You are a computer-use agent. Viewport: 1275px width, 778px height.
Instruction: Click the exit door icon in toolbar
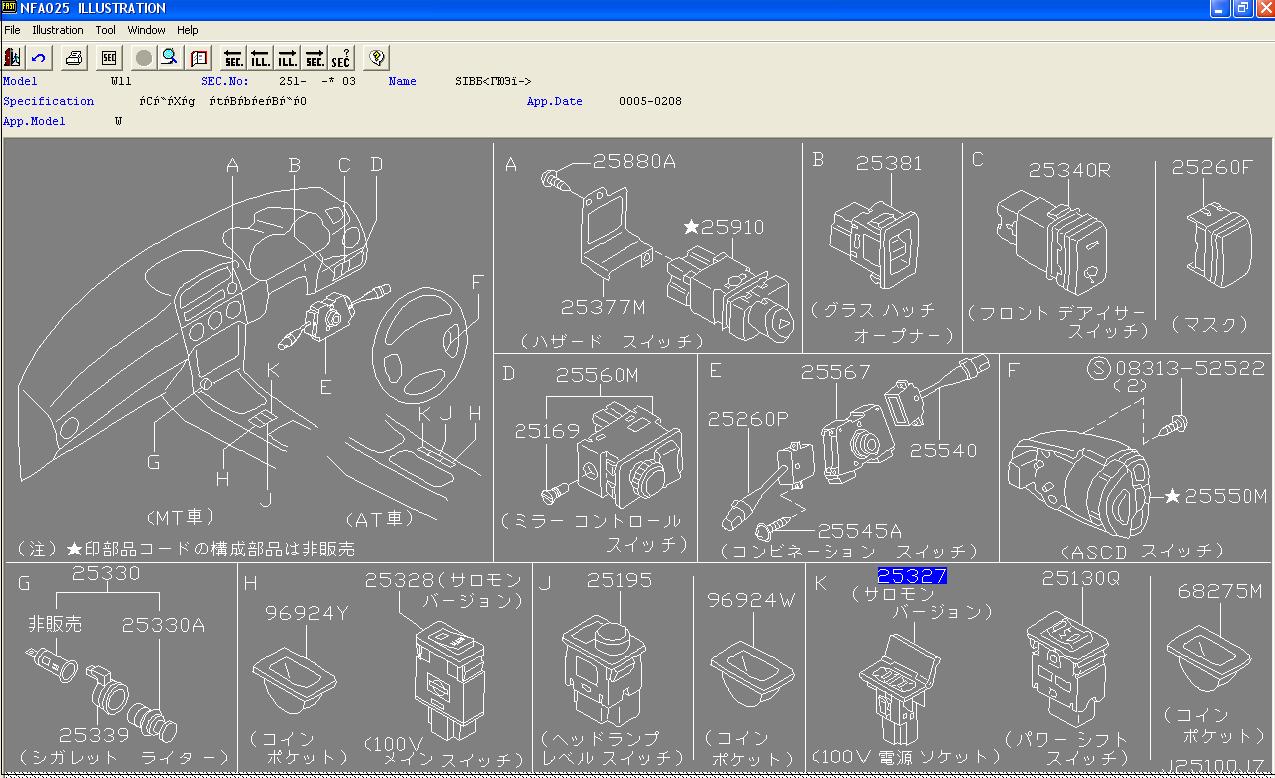[13, 58]
